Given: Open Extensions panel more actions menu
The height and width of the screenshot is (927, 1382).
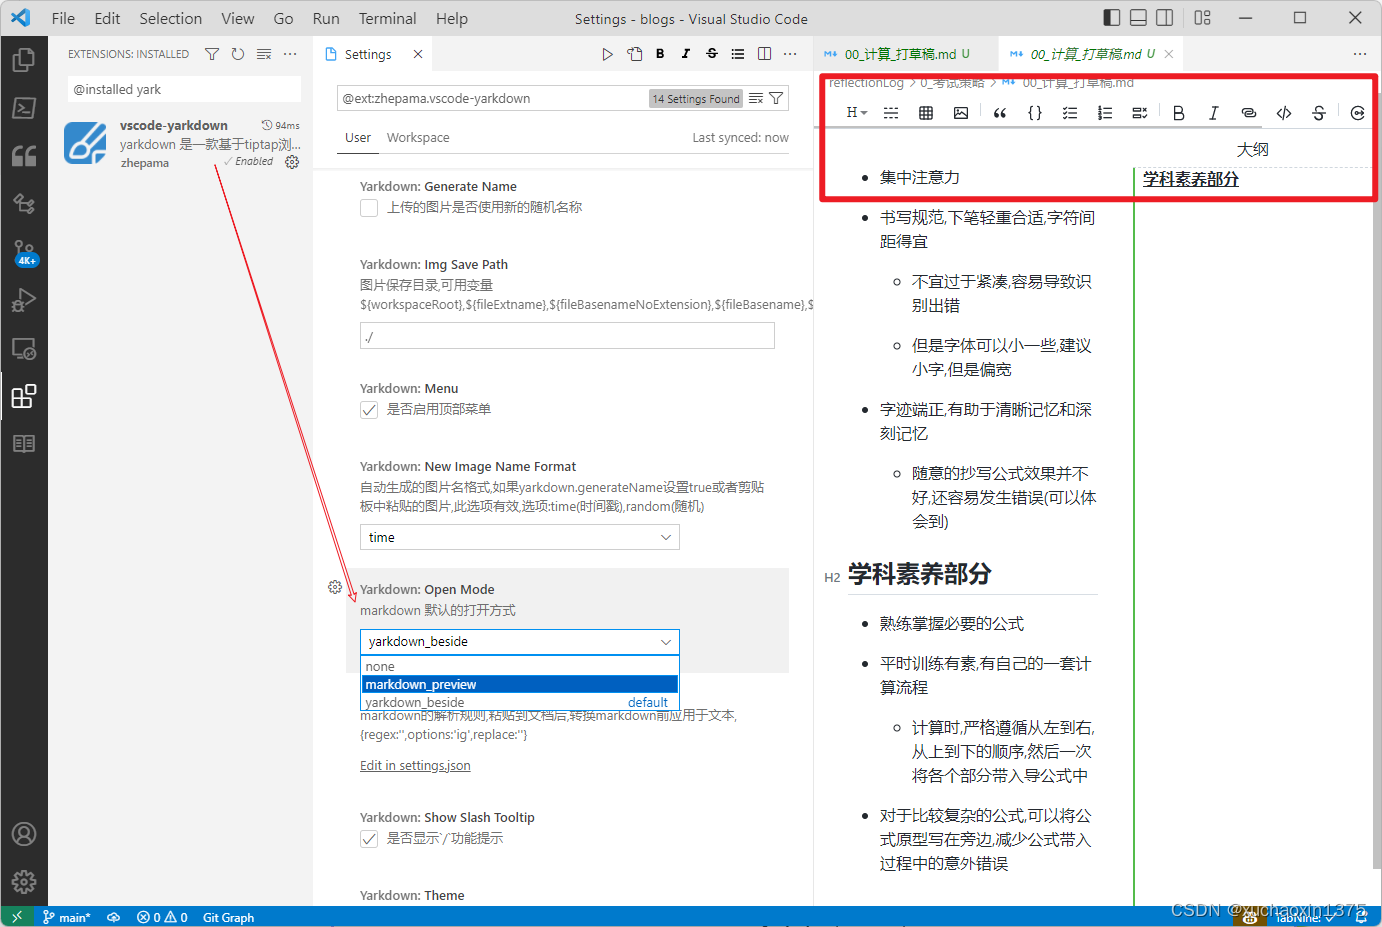Looking at the screenshot, I should click(x=290, y=54).
